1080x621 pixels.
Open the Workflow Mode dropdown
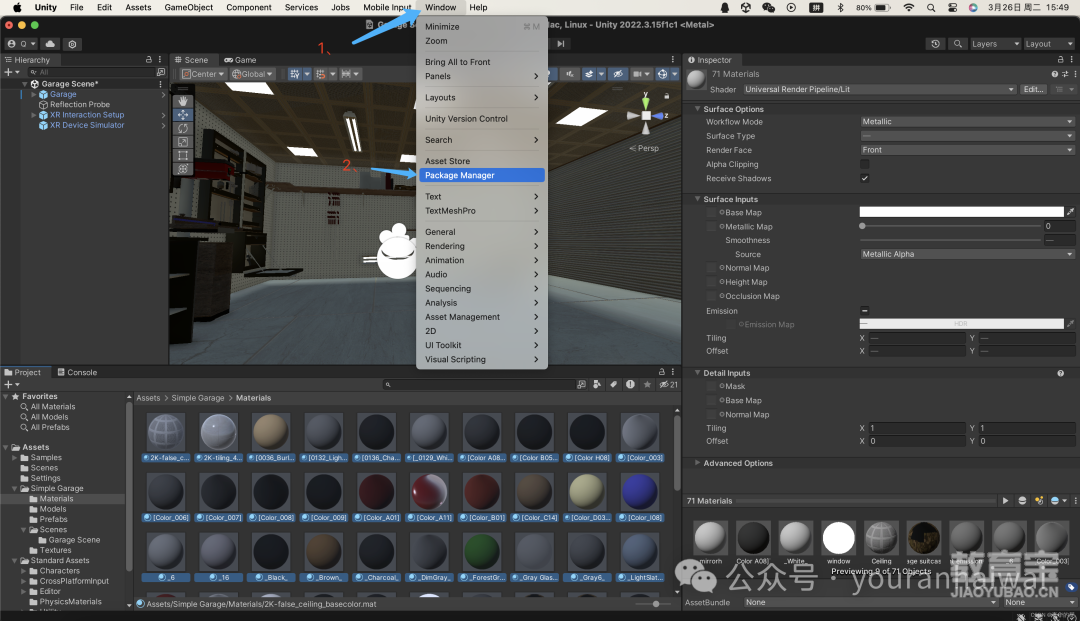click(967, 122)
